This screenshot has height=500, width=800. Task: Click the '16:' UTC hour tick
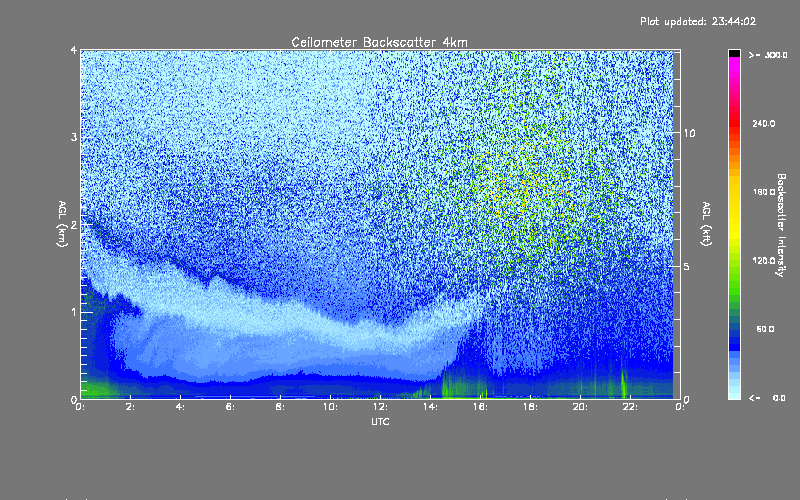pyautogui.click(x=480, y=407)
